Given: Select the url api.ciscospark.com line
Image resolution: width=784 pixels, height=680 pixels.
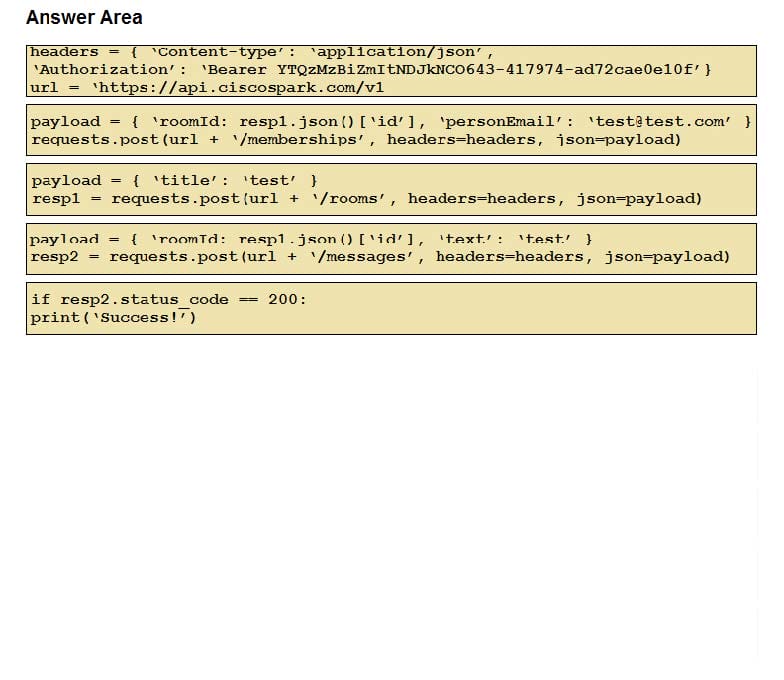Looking at the screenshot, I should 207,87.
